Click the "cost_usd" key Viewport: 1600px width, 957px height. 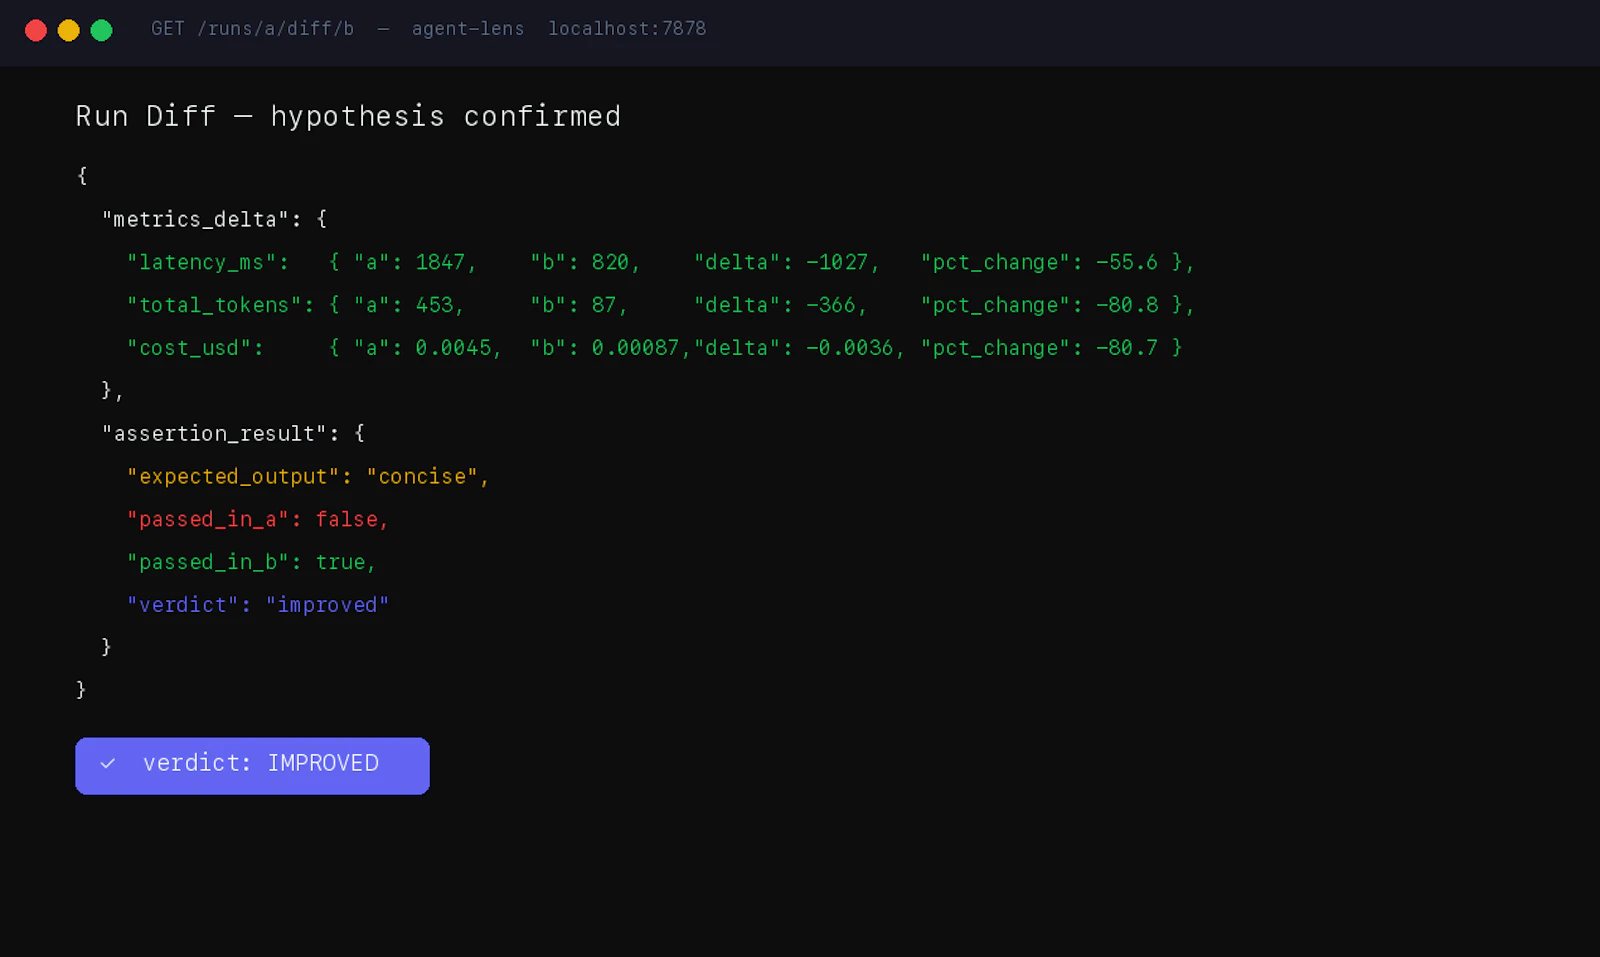tap(189, 348)
